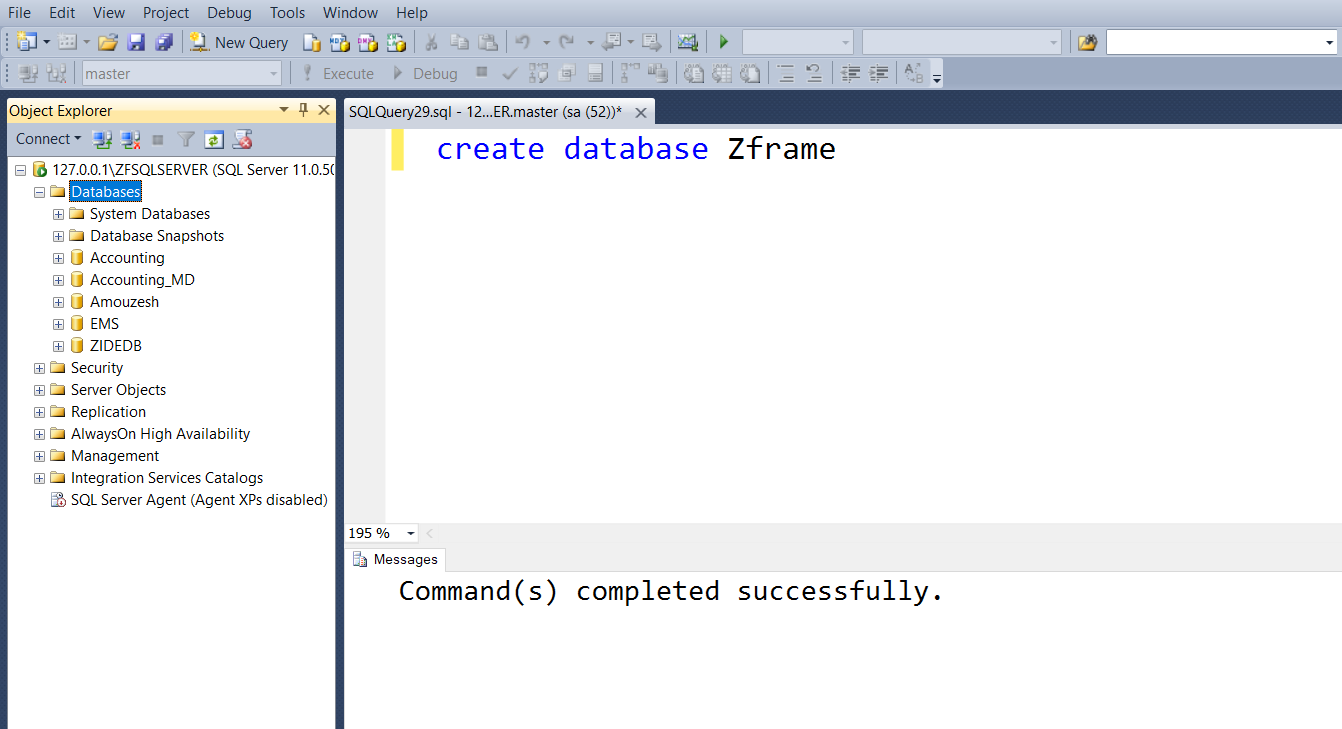Click the Object Explorer script stop icon
The width and height of the screenshot is (1342, 729).
click(242, 139)
